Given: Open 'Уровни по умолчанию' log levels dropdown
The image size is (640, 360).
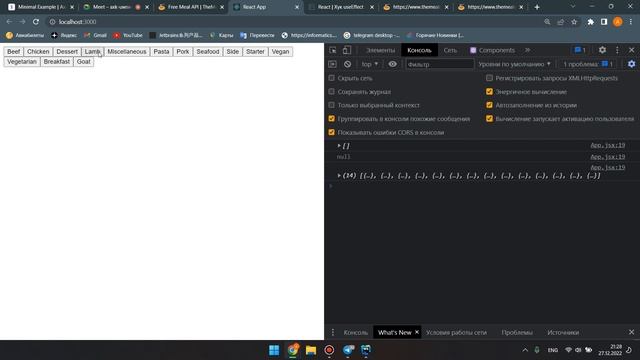Looking at the screenshot, I should pos(514,64).
